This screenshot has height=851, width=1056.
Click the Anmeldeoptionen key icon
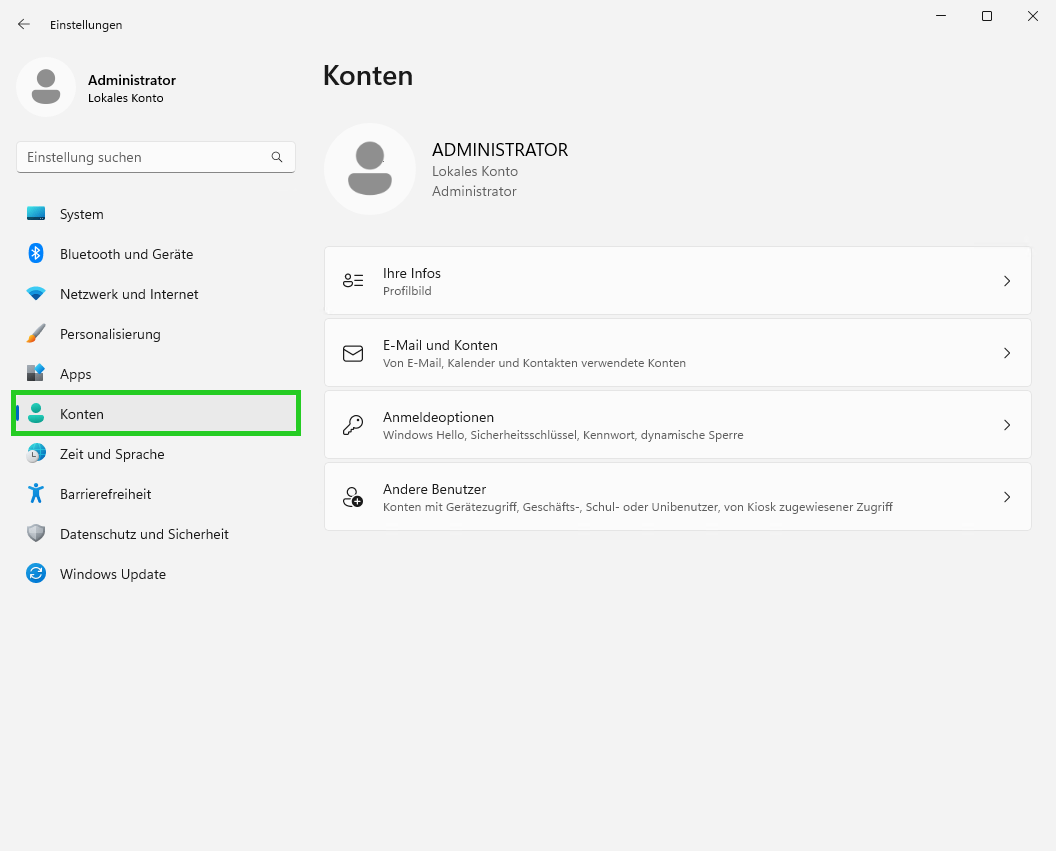pyautogui.click(x=352, y=425)
